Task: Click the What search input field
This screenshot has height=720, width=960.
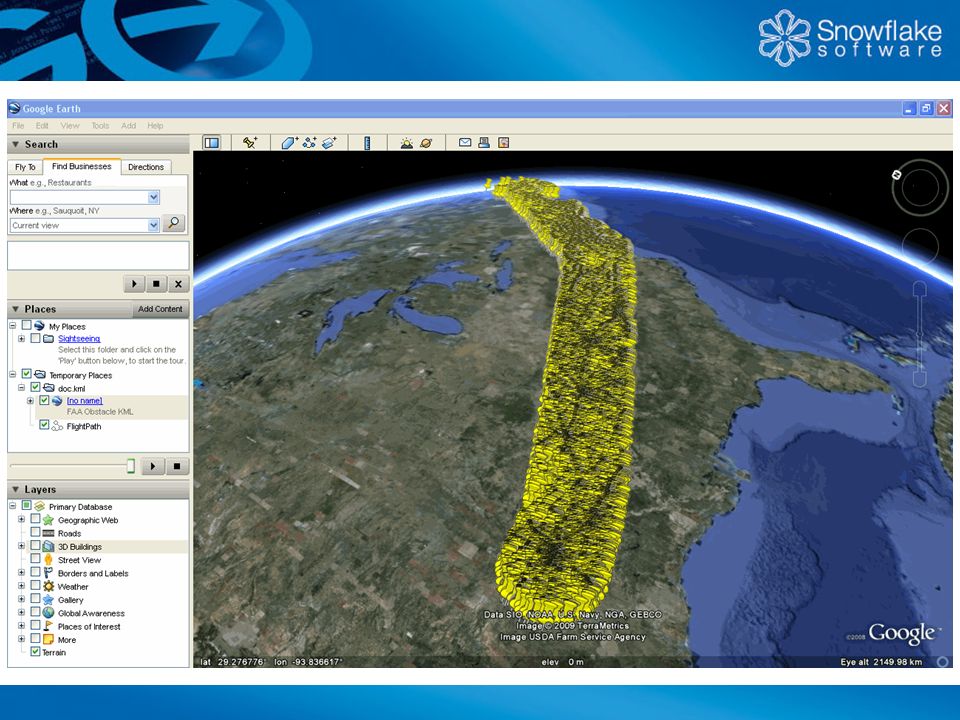Action: click(x=79, y=197)
